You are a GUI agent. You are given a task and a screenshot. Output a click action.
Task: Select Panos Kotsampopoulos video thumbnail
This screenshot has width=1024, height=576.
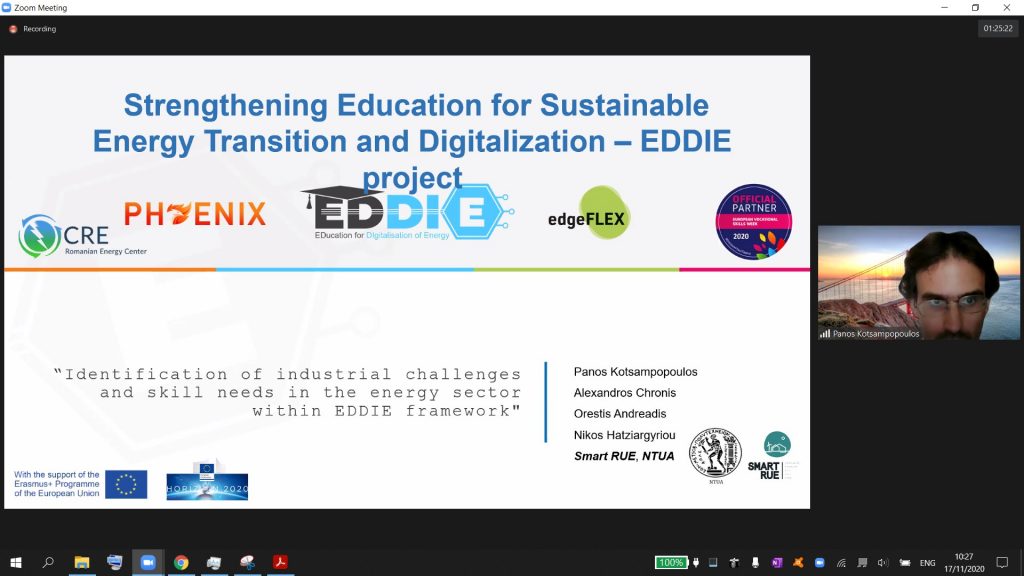pos(918,282)
